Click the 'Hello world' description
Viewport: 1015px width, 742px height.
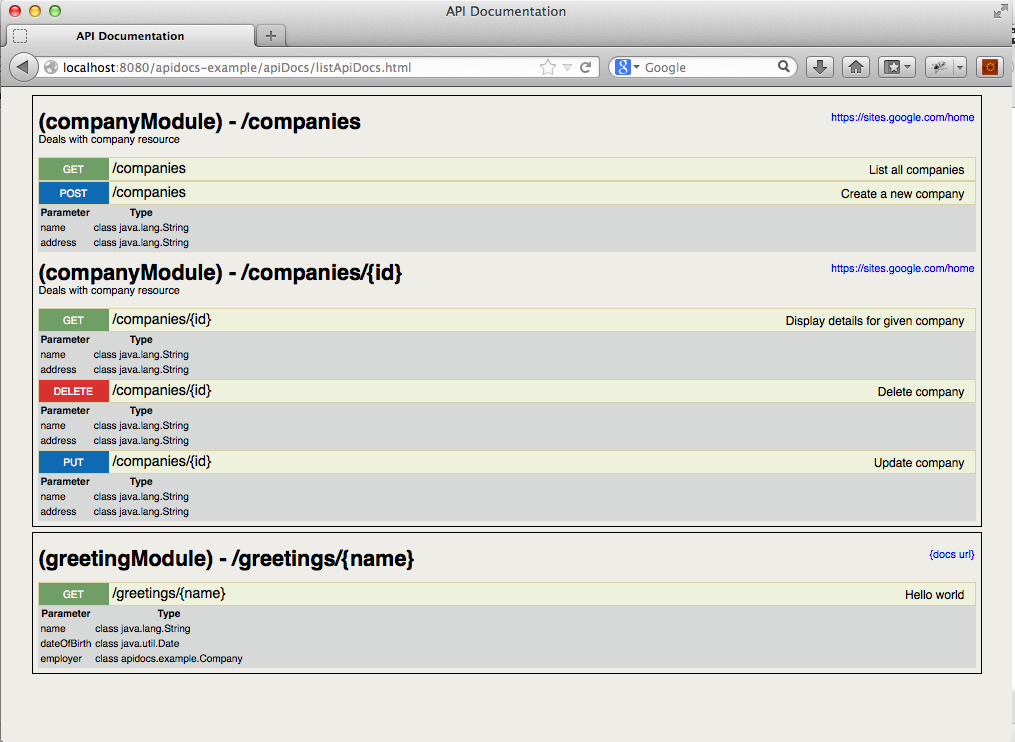pyautogui.click(x=934, y=594)
